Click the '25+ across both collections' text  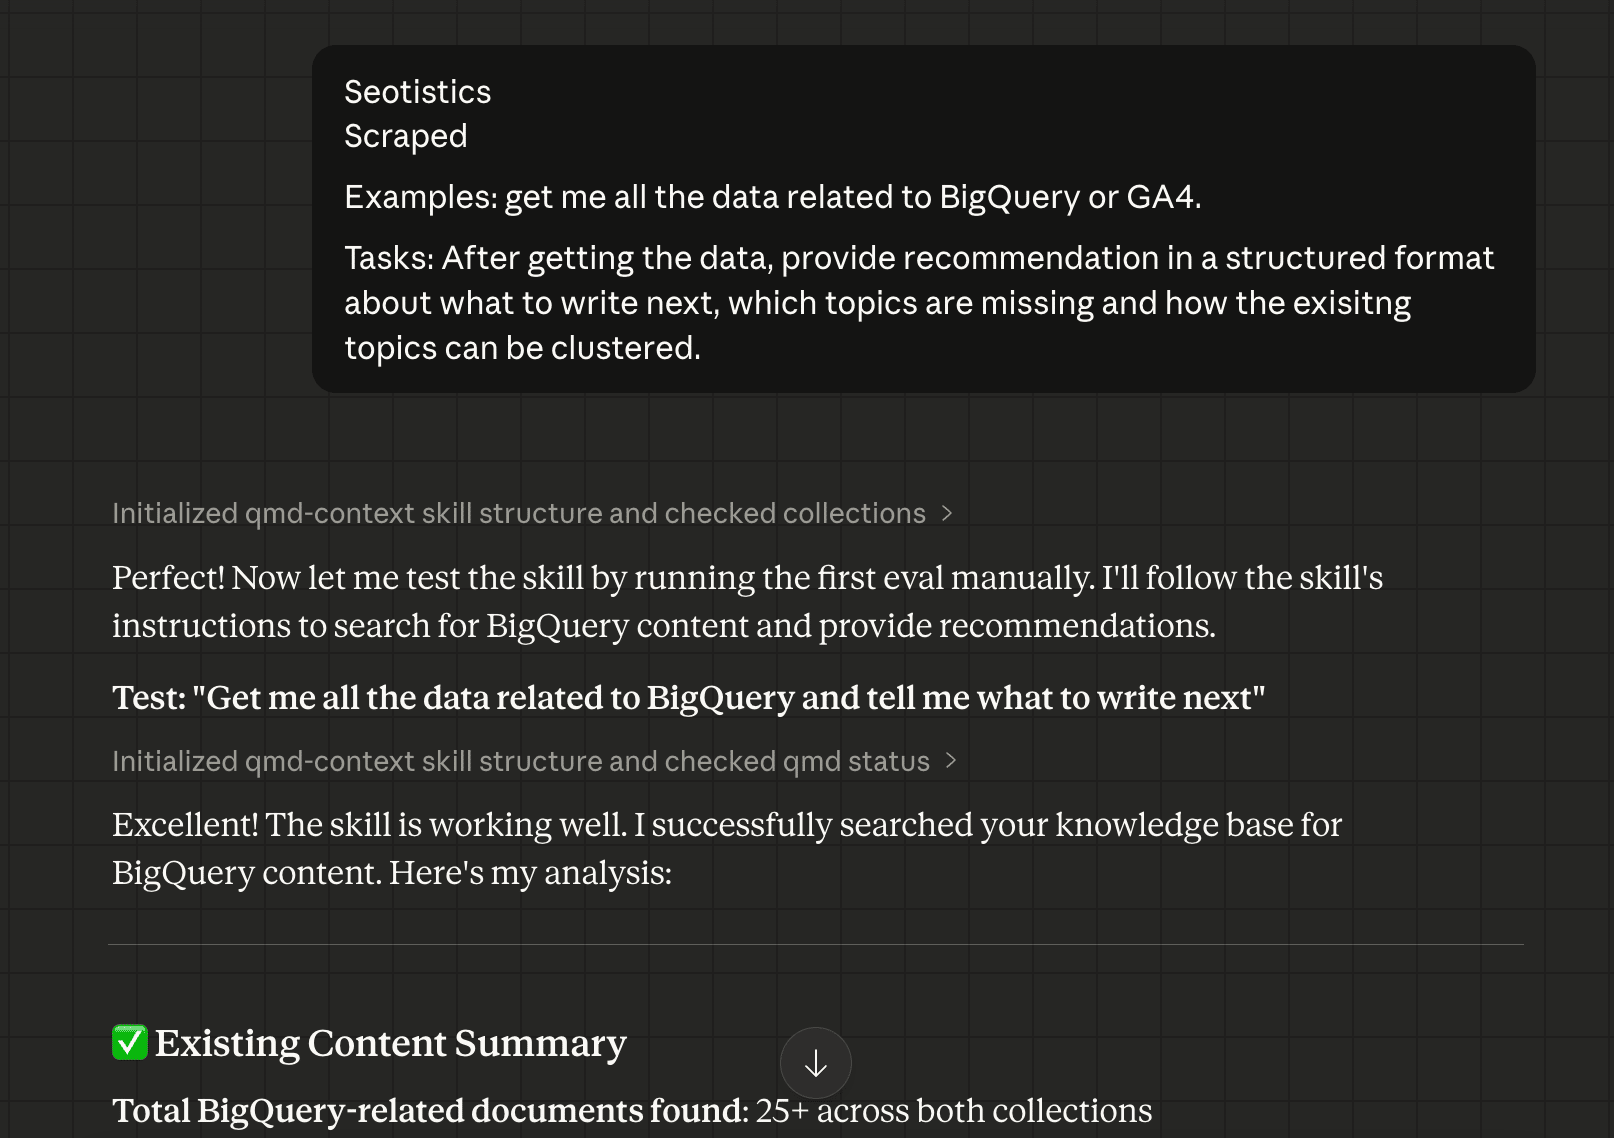(953, 1111)
